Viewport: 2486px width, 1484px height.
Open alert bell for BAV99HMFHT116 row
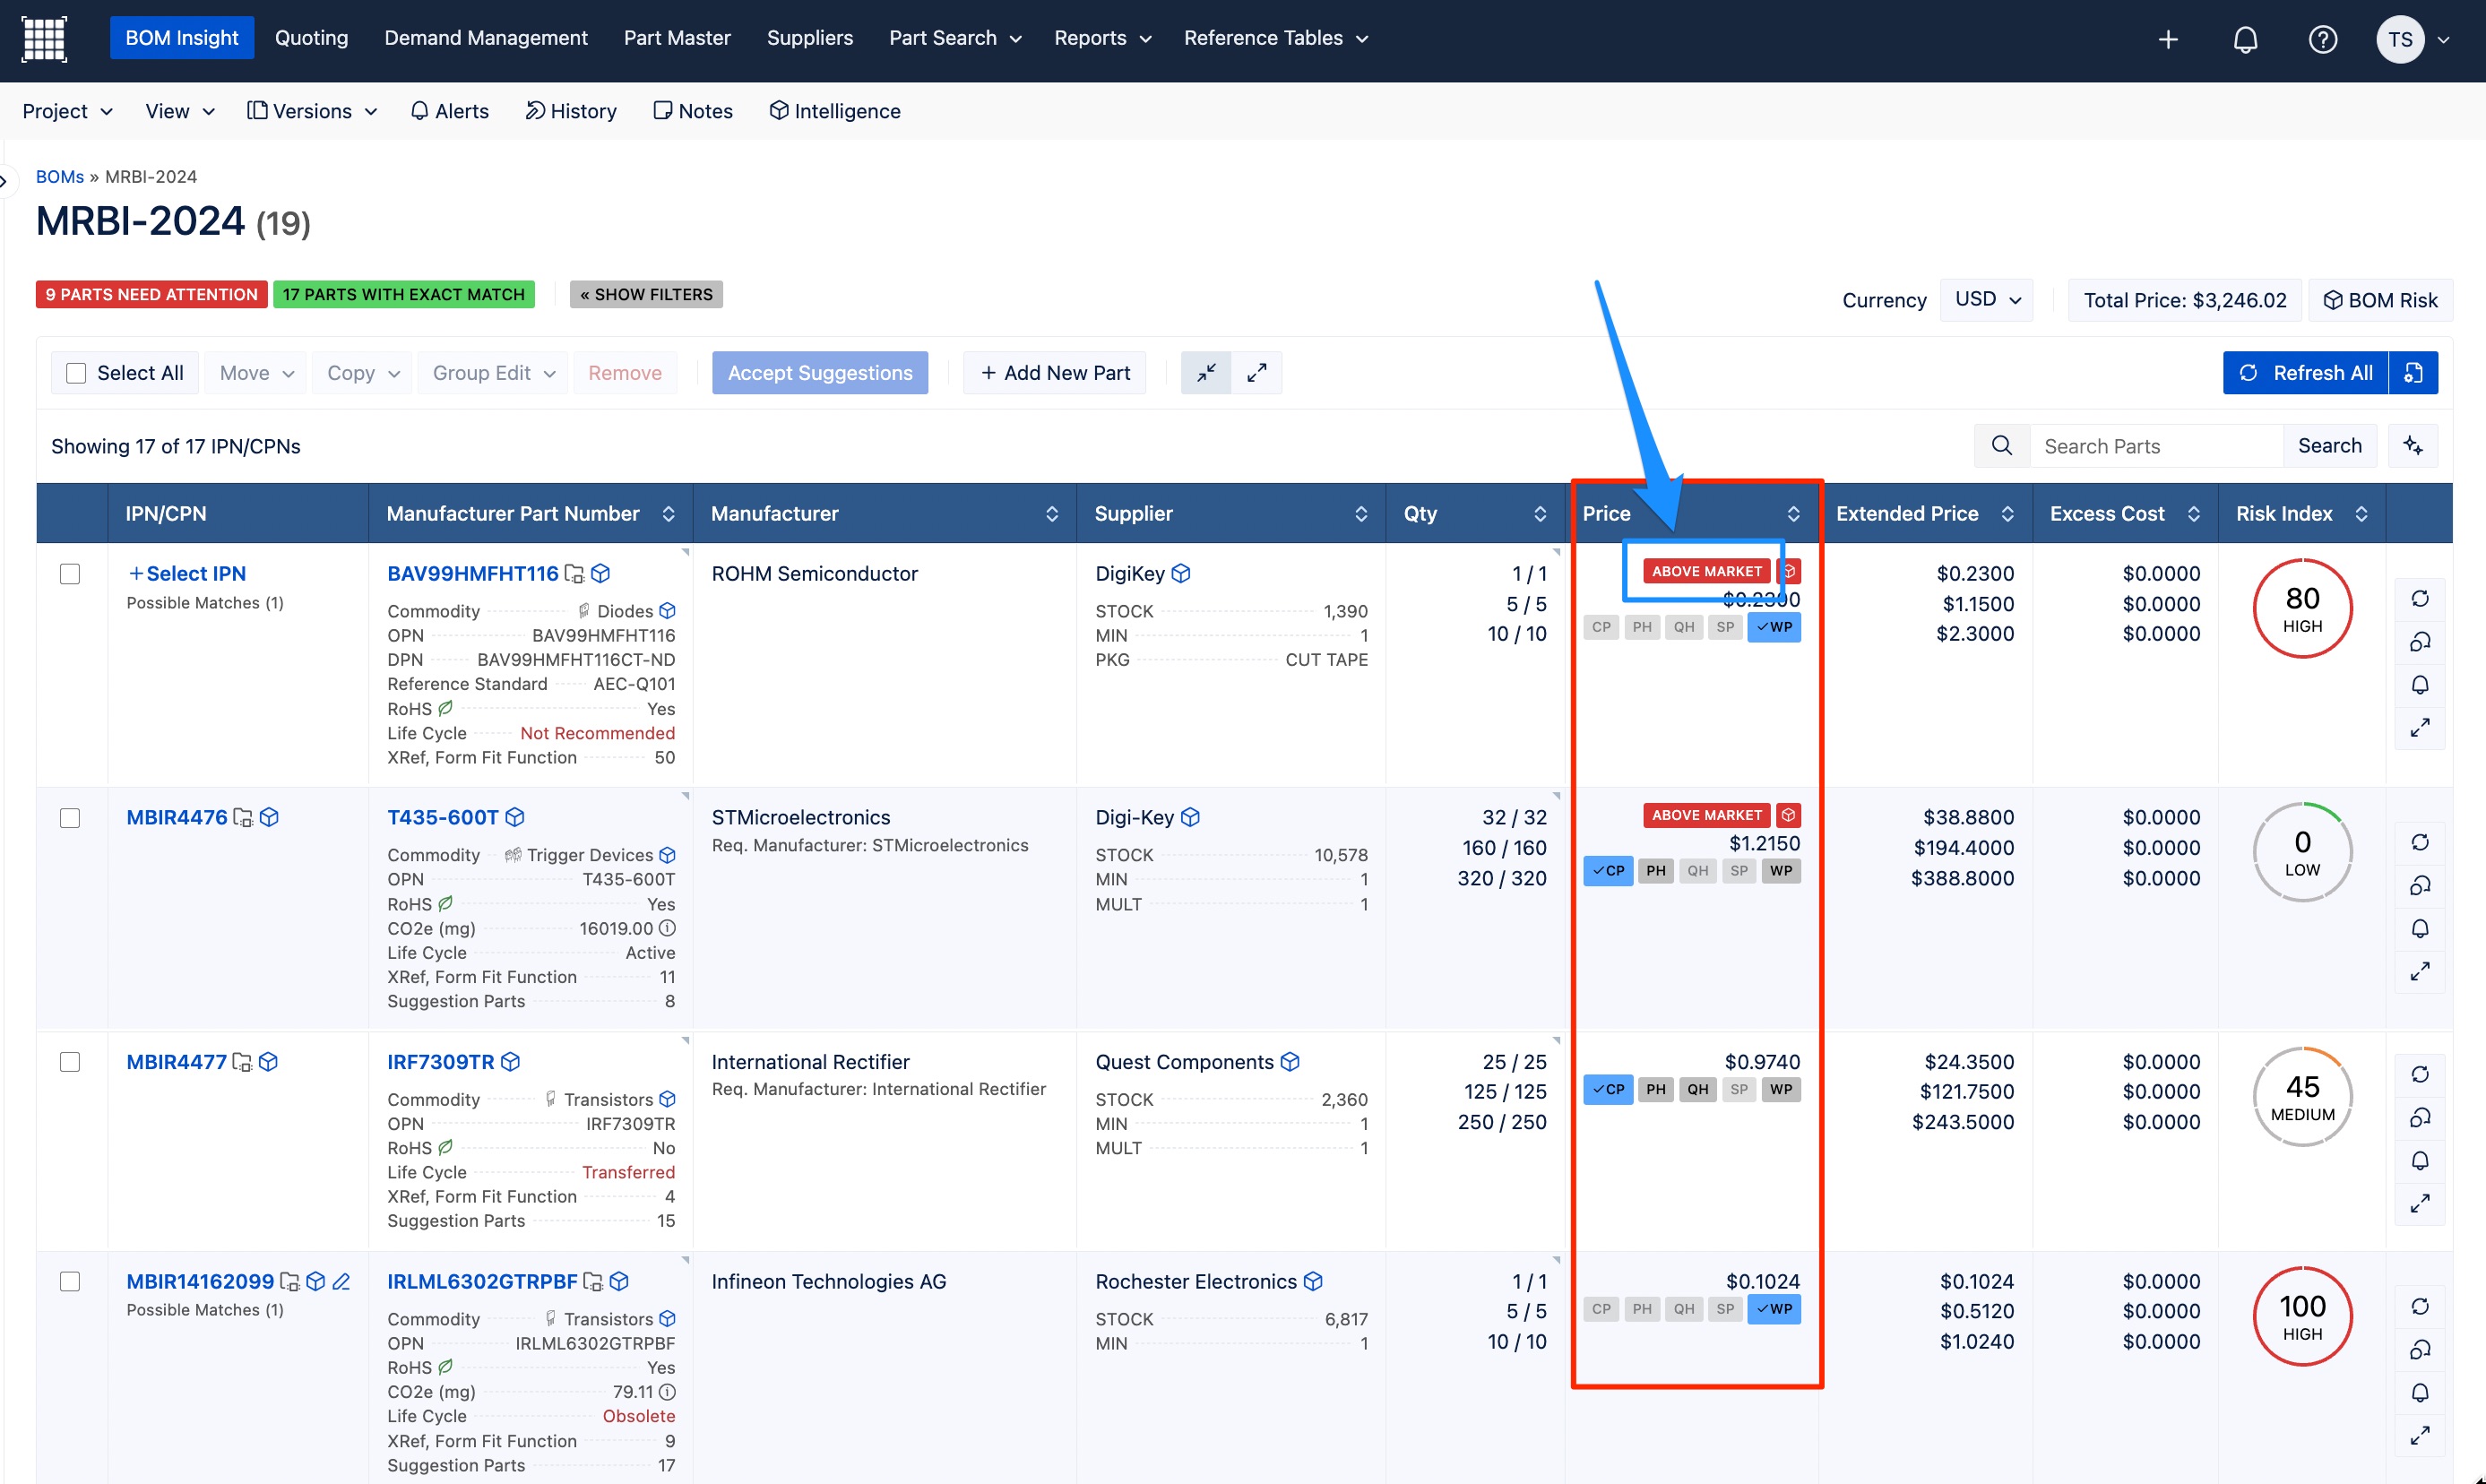[x=2420, y=685]
